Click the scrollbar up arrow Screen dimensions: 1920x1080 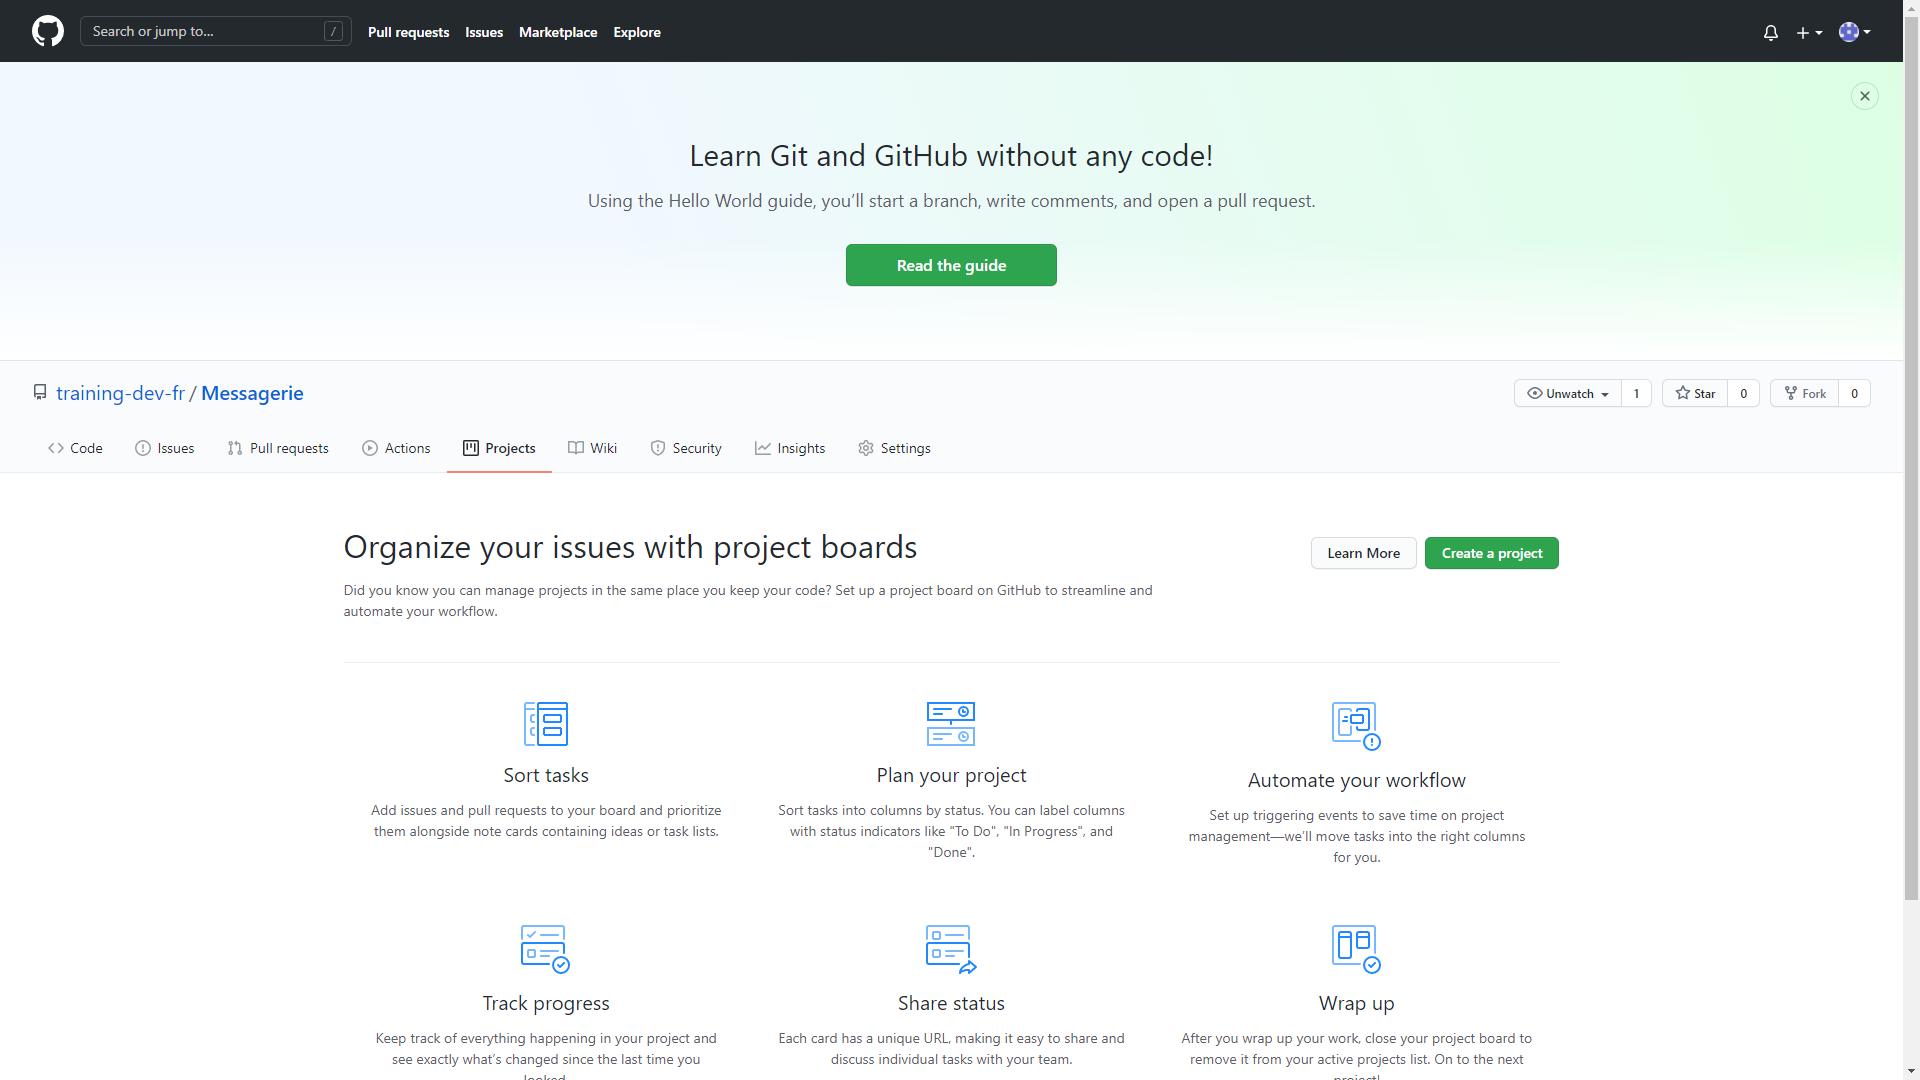[x=1911, y=8]
